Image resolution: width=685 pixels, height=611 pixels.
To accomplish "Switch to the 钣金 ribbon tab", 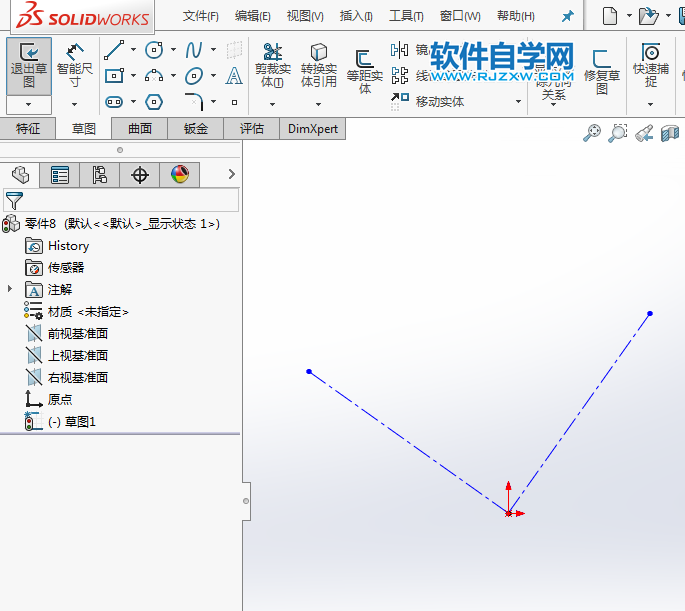I will [196, 128].
